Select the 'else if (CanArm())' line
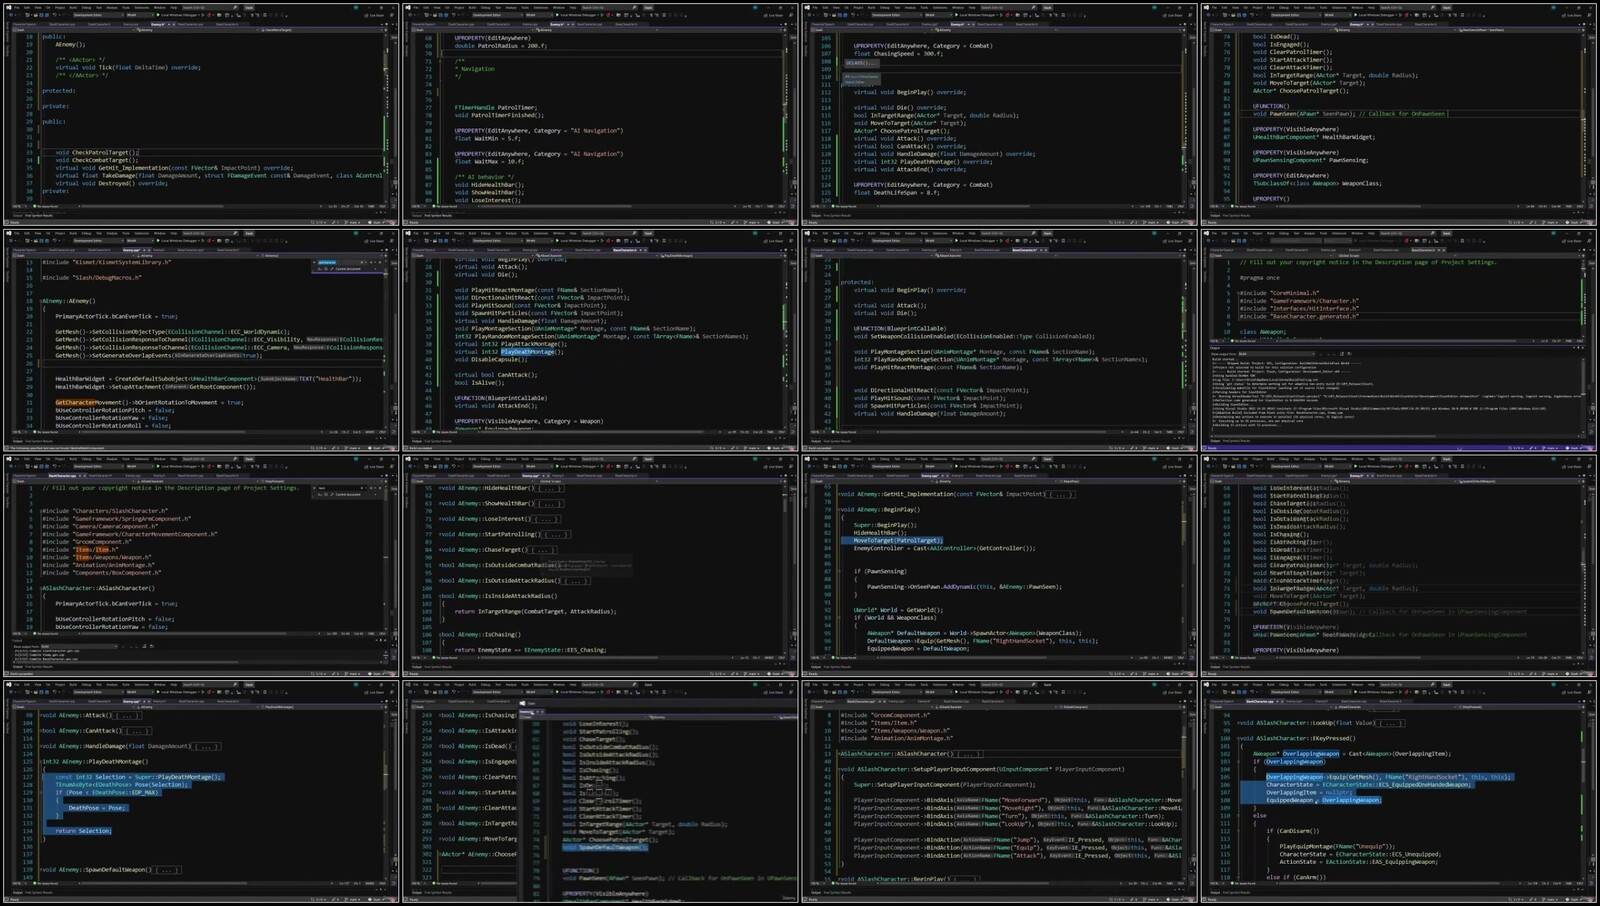Viewport: 1600px width, 906px height. 1297,877
